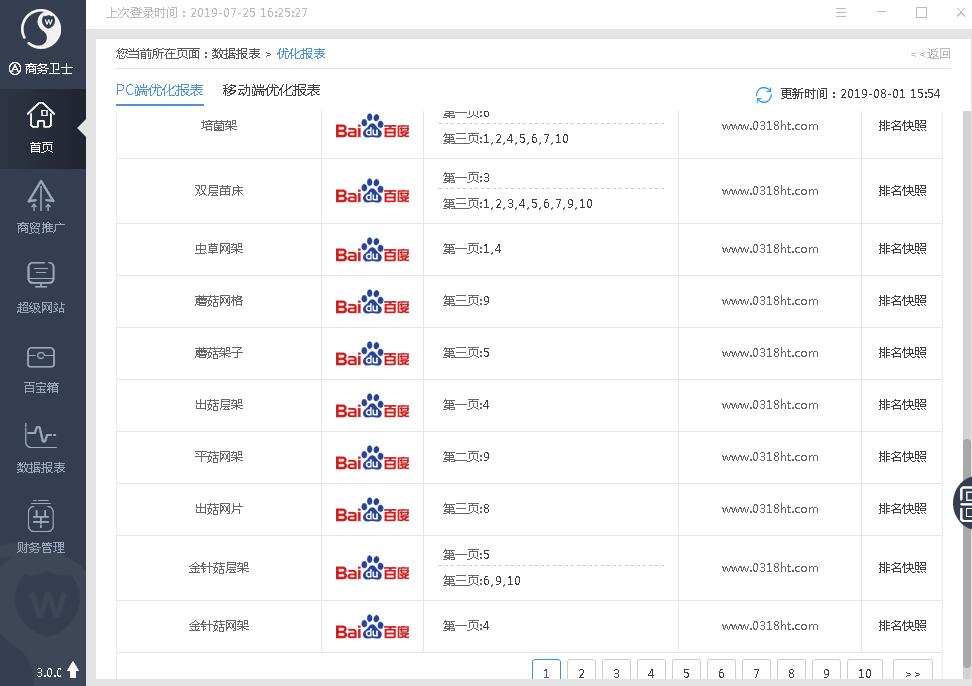Jump to page 10 in pagination
972x686 pixels.
(x=864, y=673)
